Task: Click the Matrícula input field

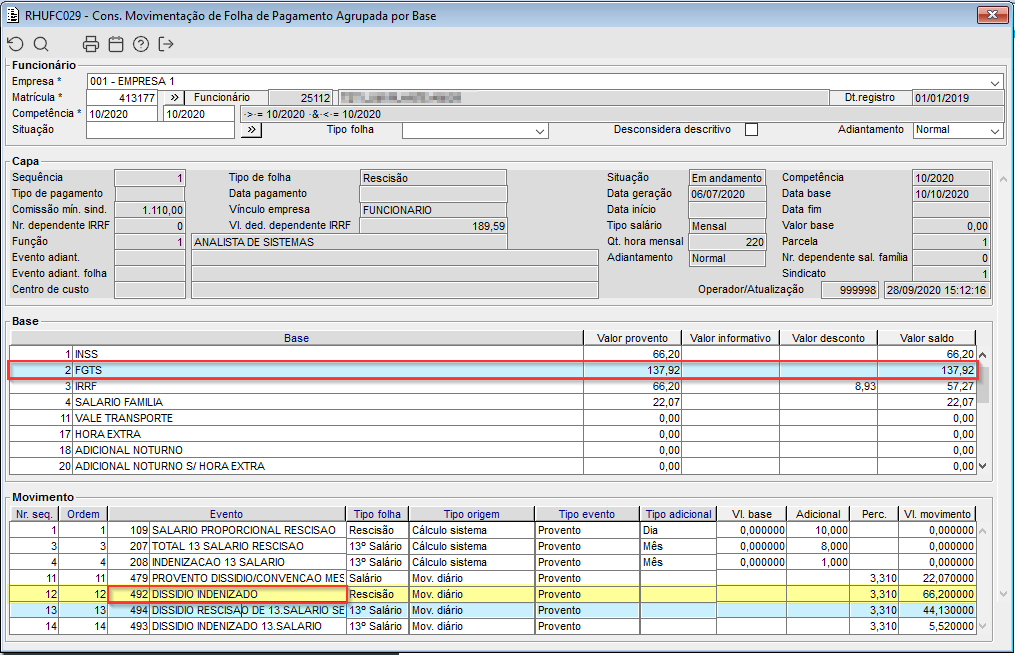Action: 122,98
